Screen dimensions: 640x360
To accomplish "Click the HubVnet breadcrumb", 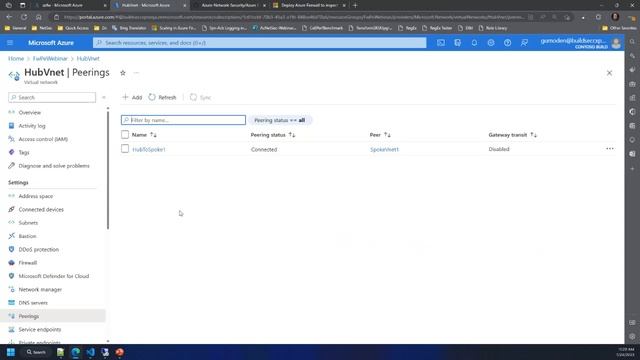I will (88, 58).
